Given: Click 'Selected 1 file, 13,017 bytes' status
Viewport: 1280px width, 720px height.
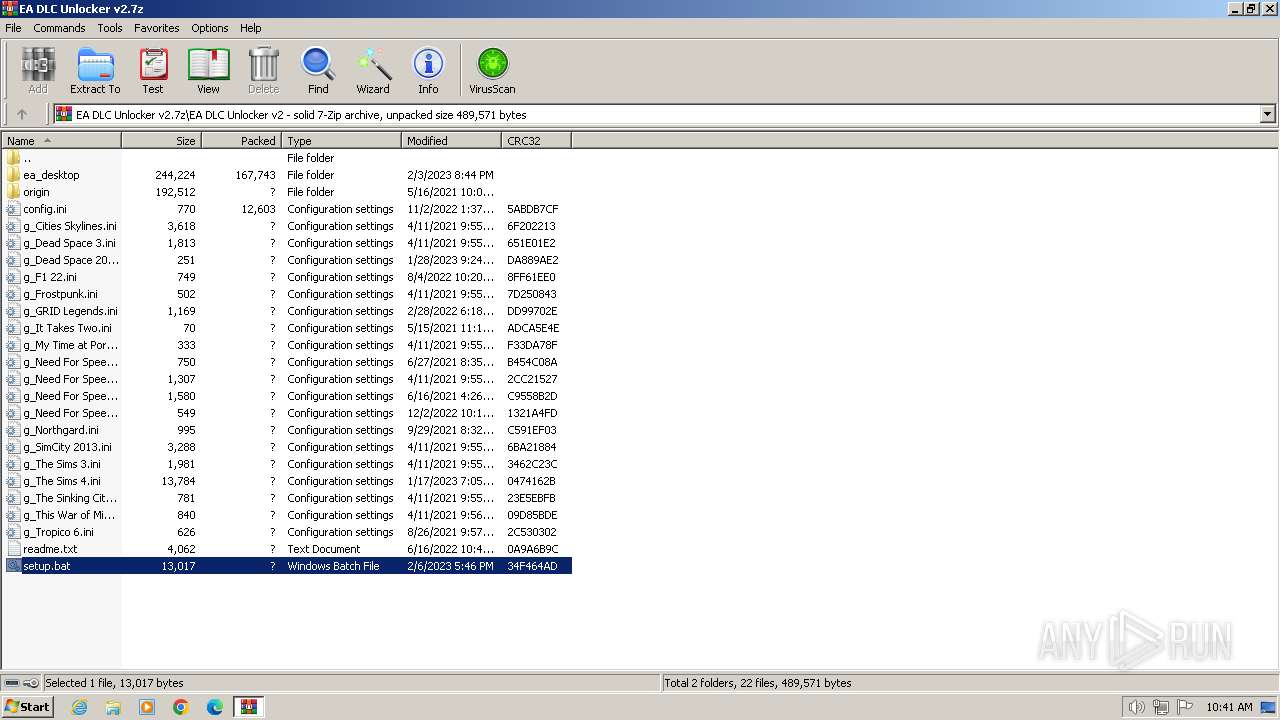Looking at the screenshot, I should 114,683.
